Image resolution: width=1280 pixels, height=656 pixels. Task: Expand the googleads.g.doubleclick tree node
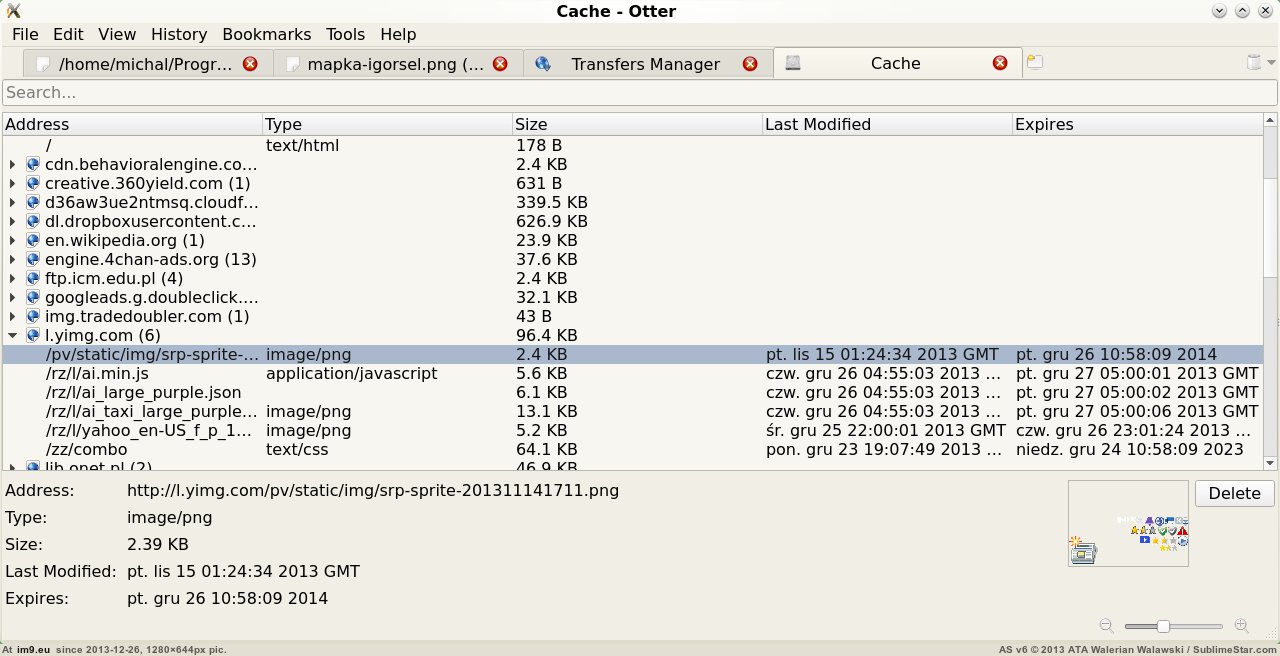point(12,297)
